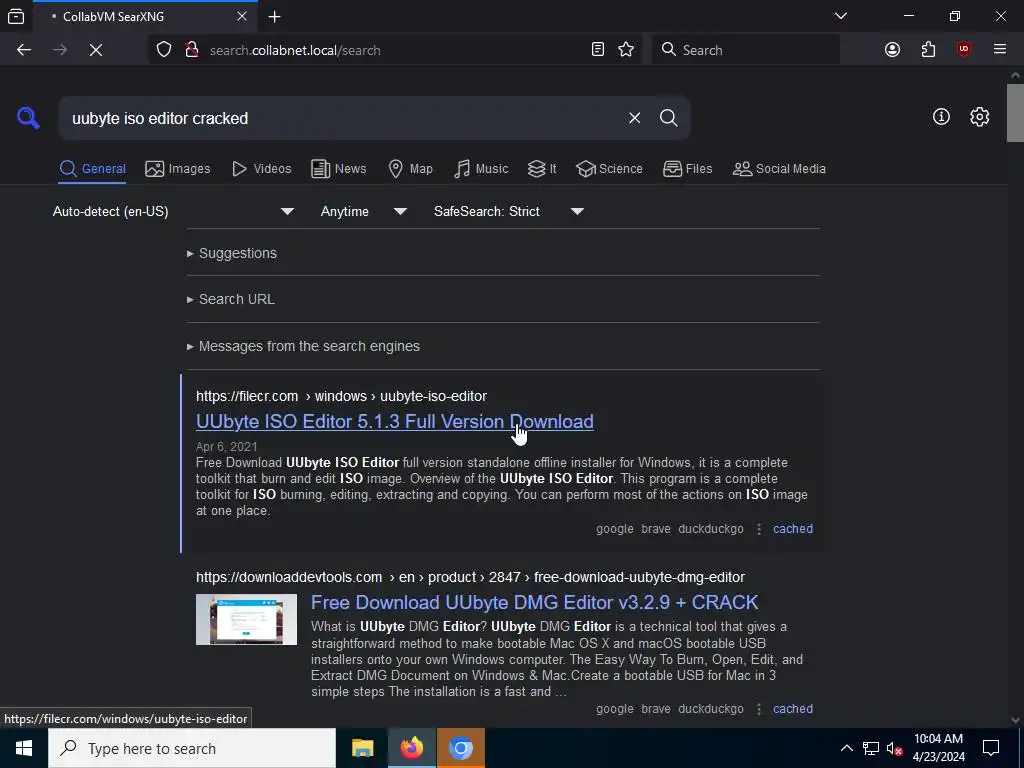Click three-dot menu on downloaddevtools result
Screen dimensions: 1024x768
pyautogui.click(x=758, y=709)
